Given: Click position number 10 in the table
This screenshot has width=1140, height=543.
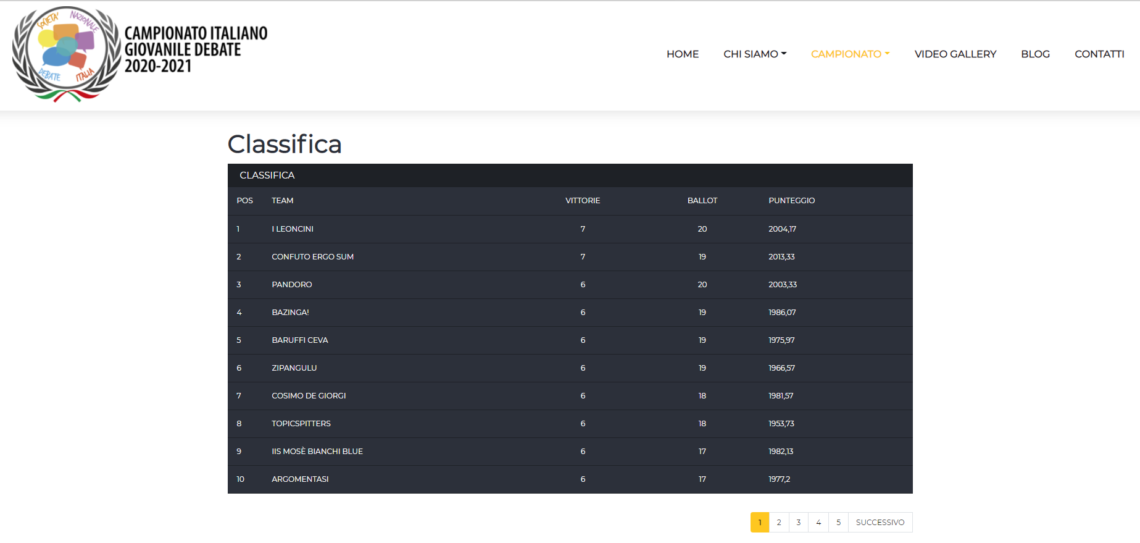Looking at the screenshot, I should pyautogui.click(x=241, y=479).
